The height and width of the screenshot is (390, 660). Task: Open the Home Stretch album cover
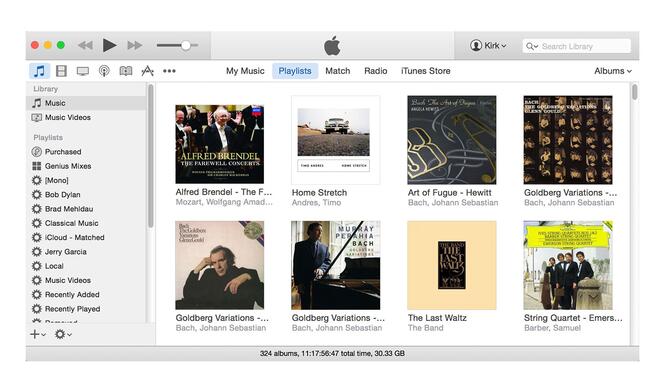335,140
